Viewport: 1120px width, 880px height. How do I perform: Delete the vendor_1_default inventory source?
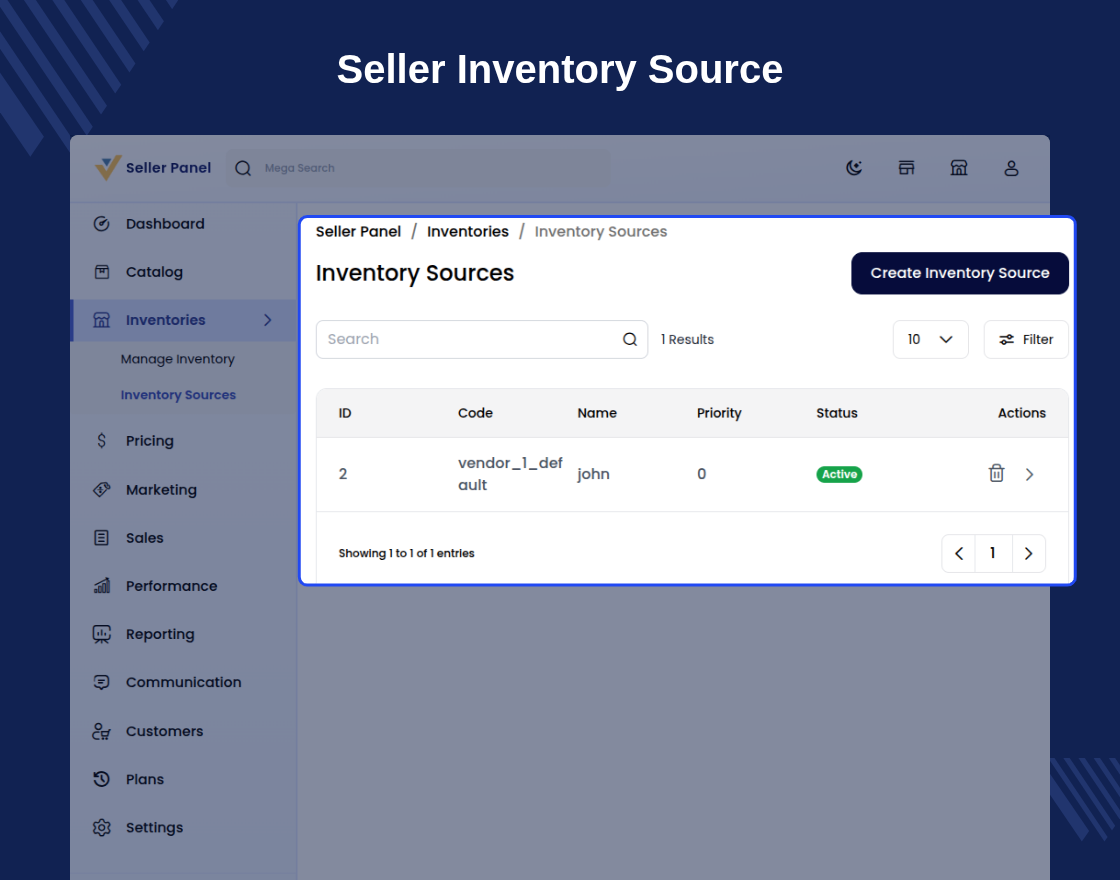pos(996,473)
